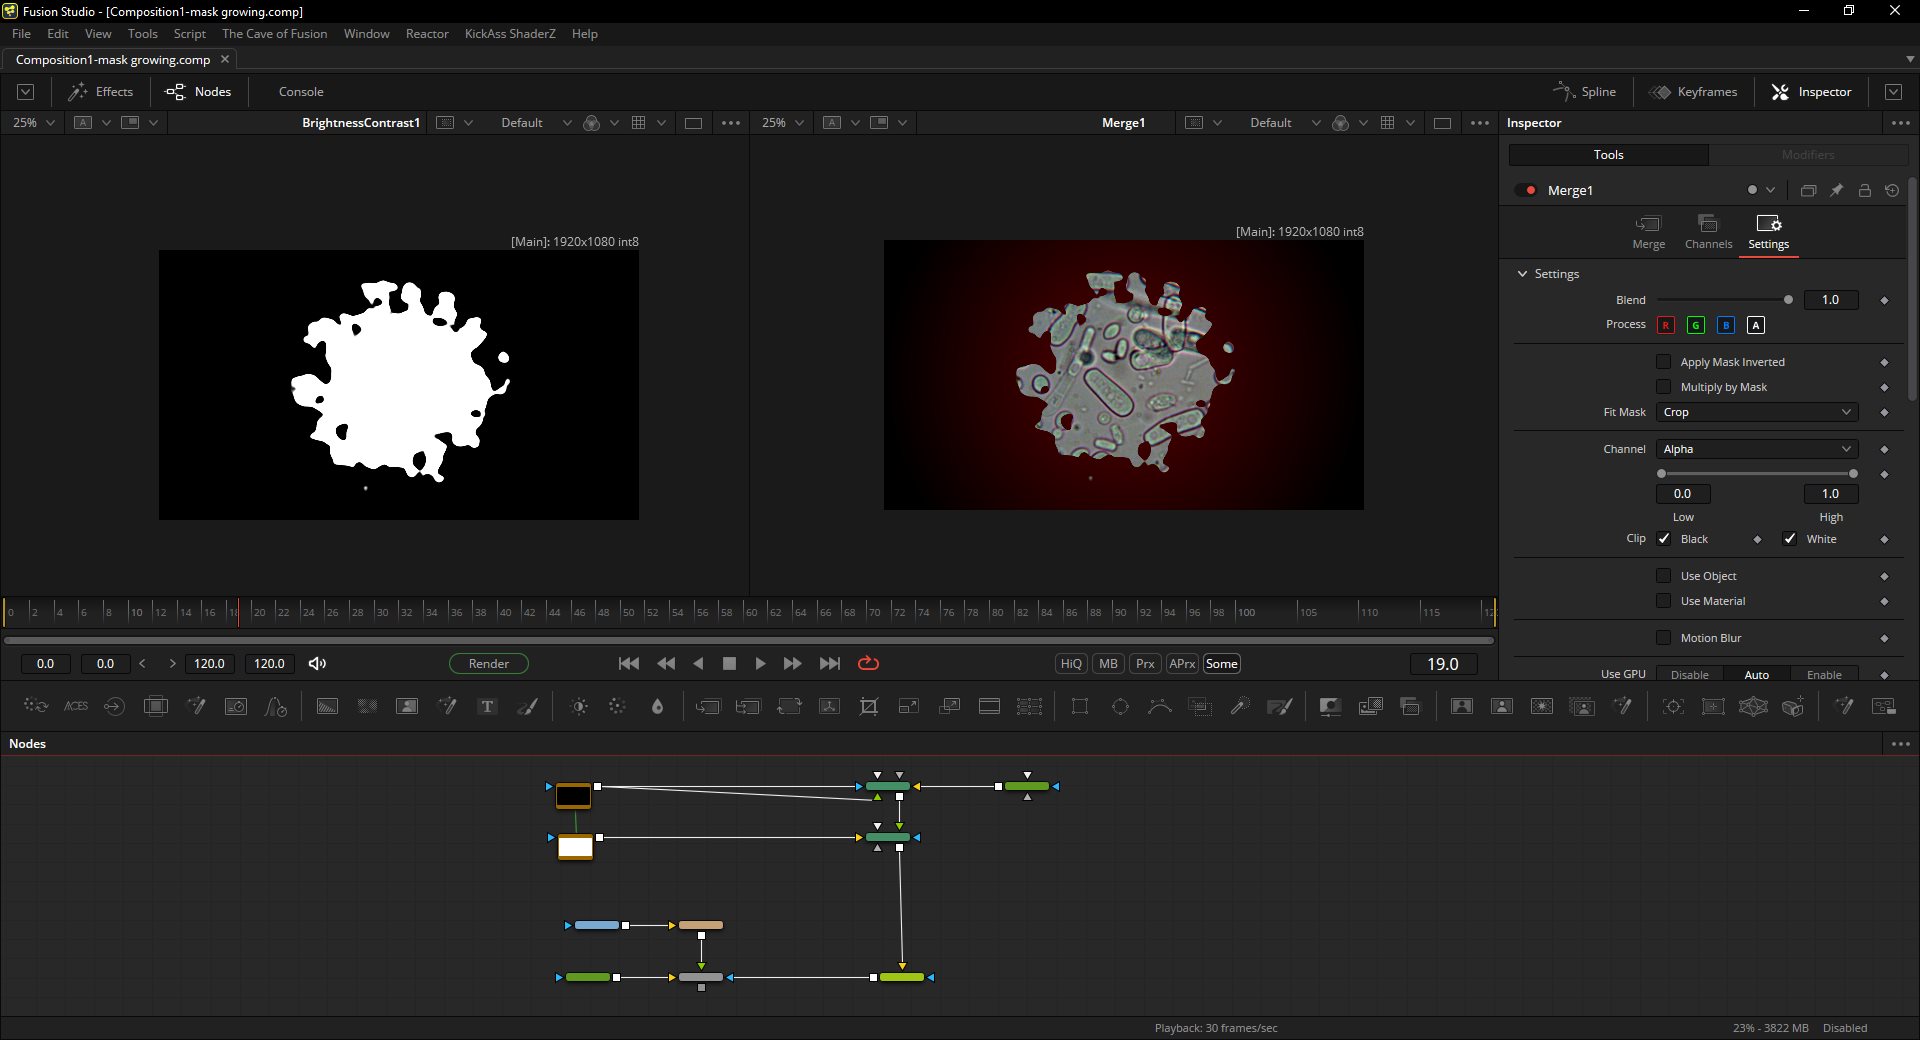Viewport: 1920px width, 1040px height.
Task: Mute audio with the speaker icon
Action: point(318,664)
